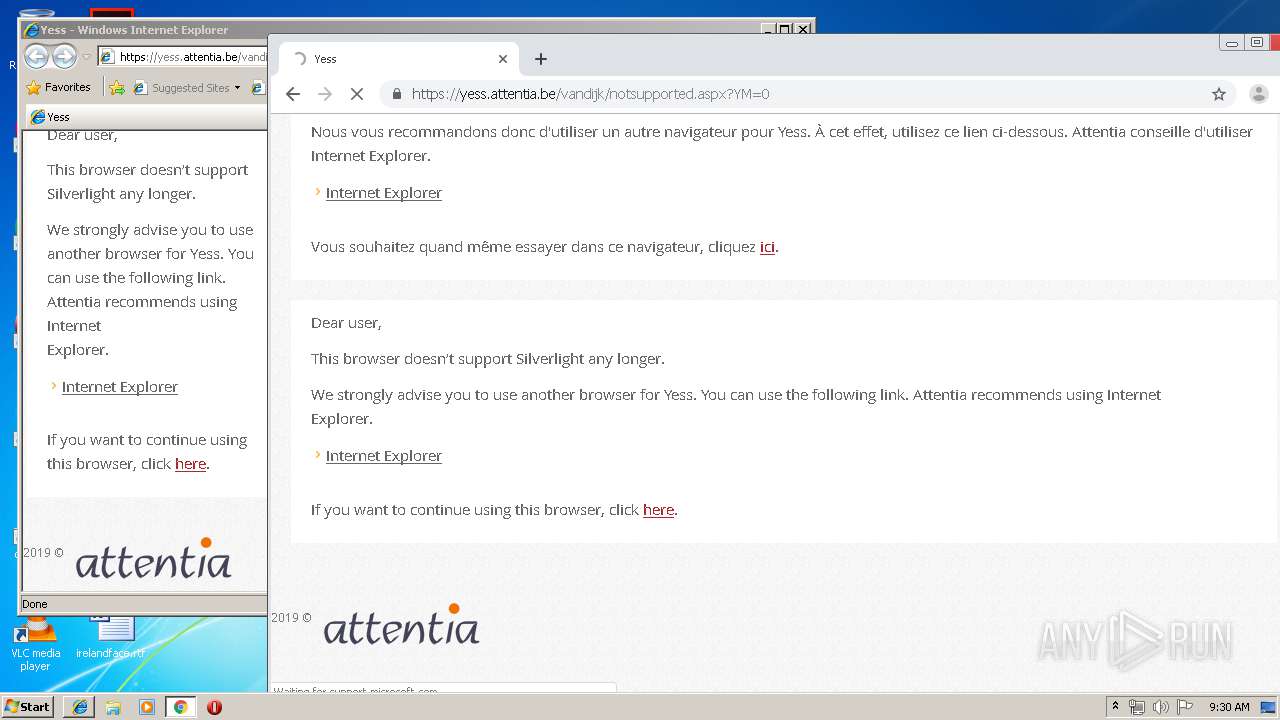This screenshot has height=720, width=1280.
Task: Focus the Chrome address bar URL
Action: pos(590,94)
